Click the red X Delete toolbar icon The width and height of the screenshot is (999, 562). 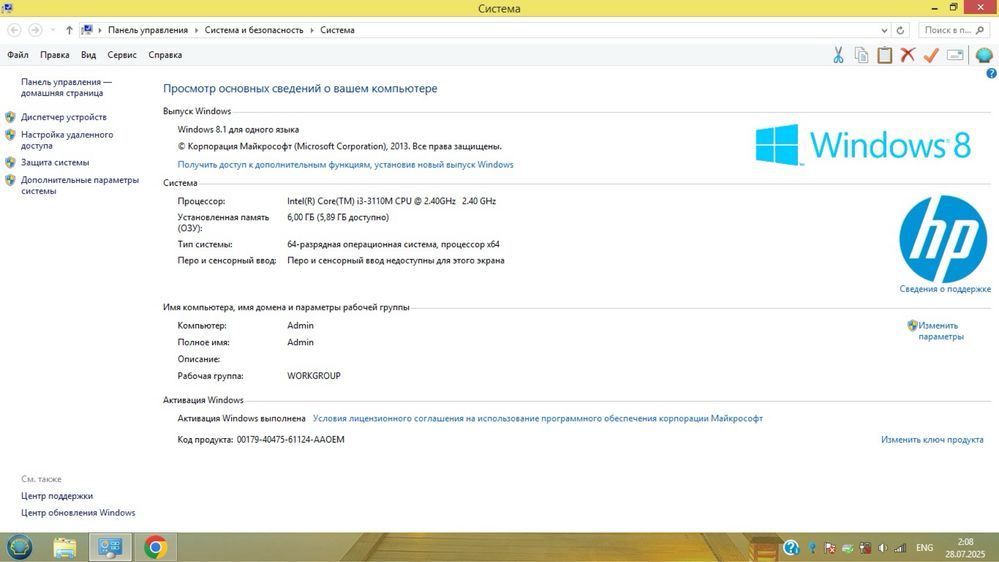(x=908, y=55)
